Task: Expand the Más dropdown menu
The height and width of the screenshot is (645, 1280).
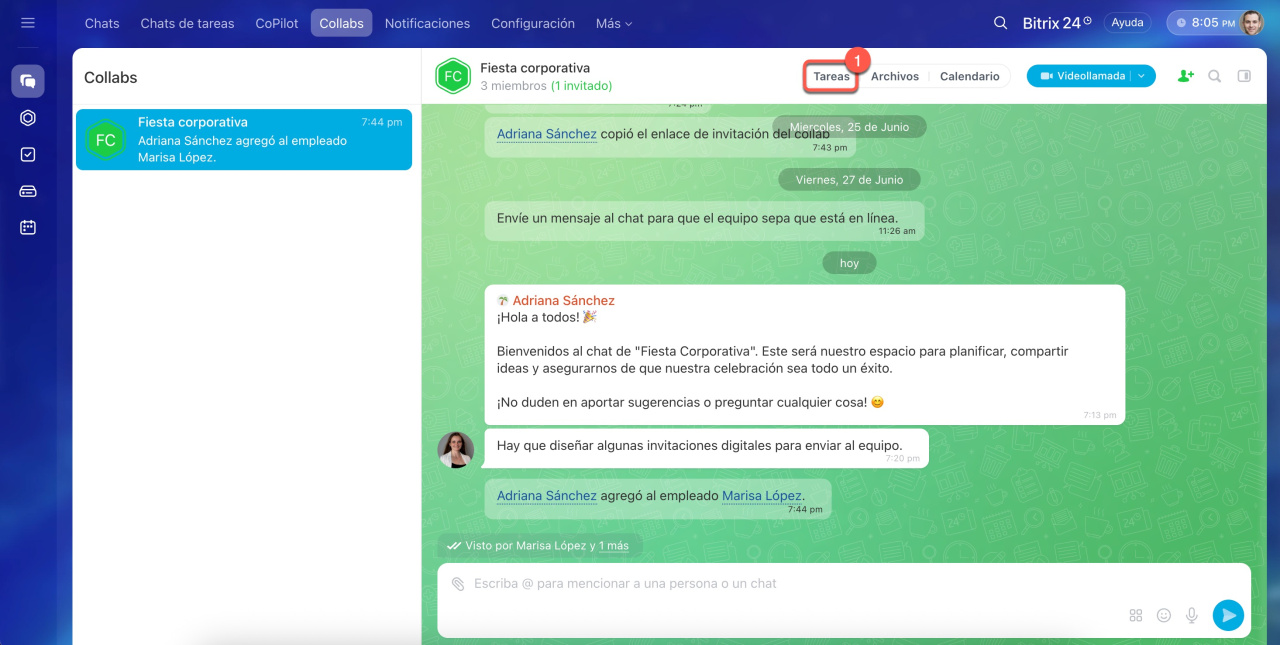Action: click(x=614, y=23)
